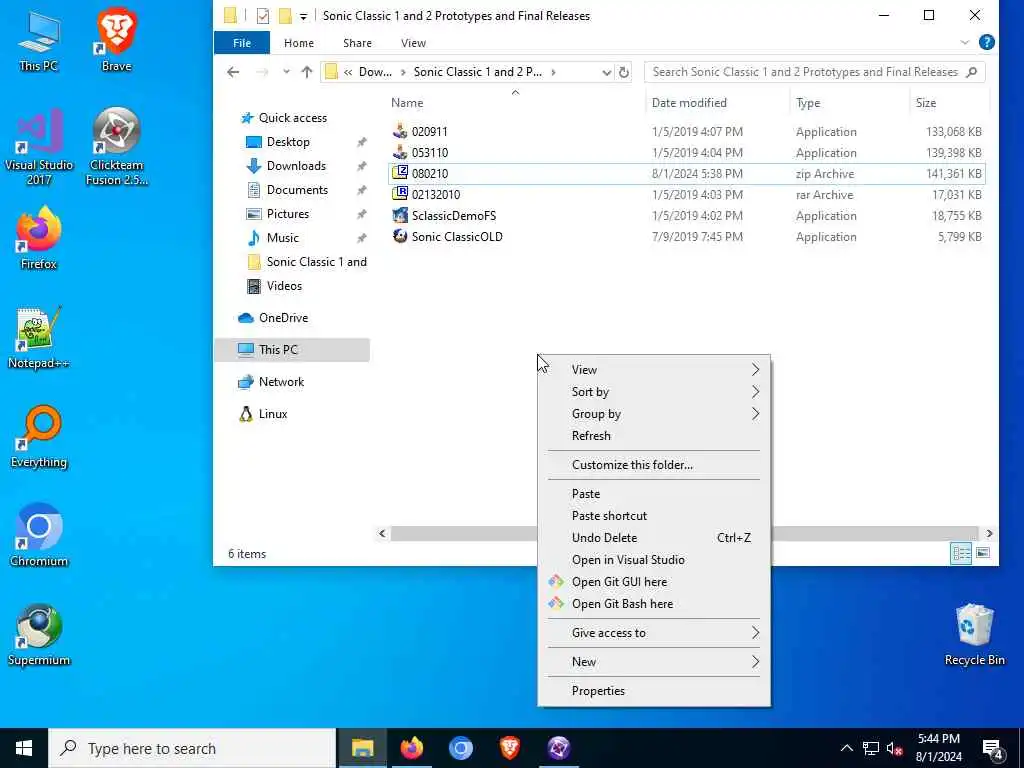Click the horizontal scrollbar right arrow
Image resolution: width=1024 pixels, height=768 pixels.
click(x=989, y=534)
